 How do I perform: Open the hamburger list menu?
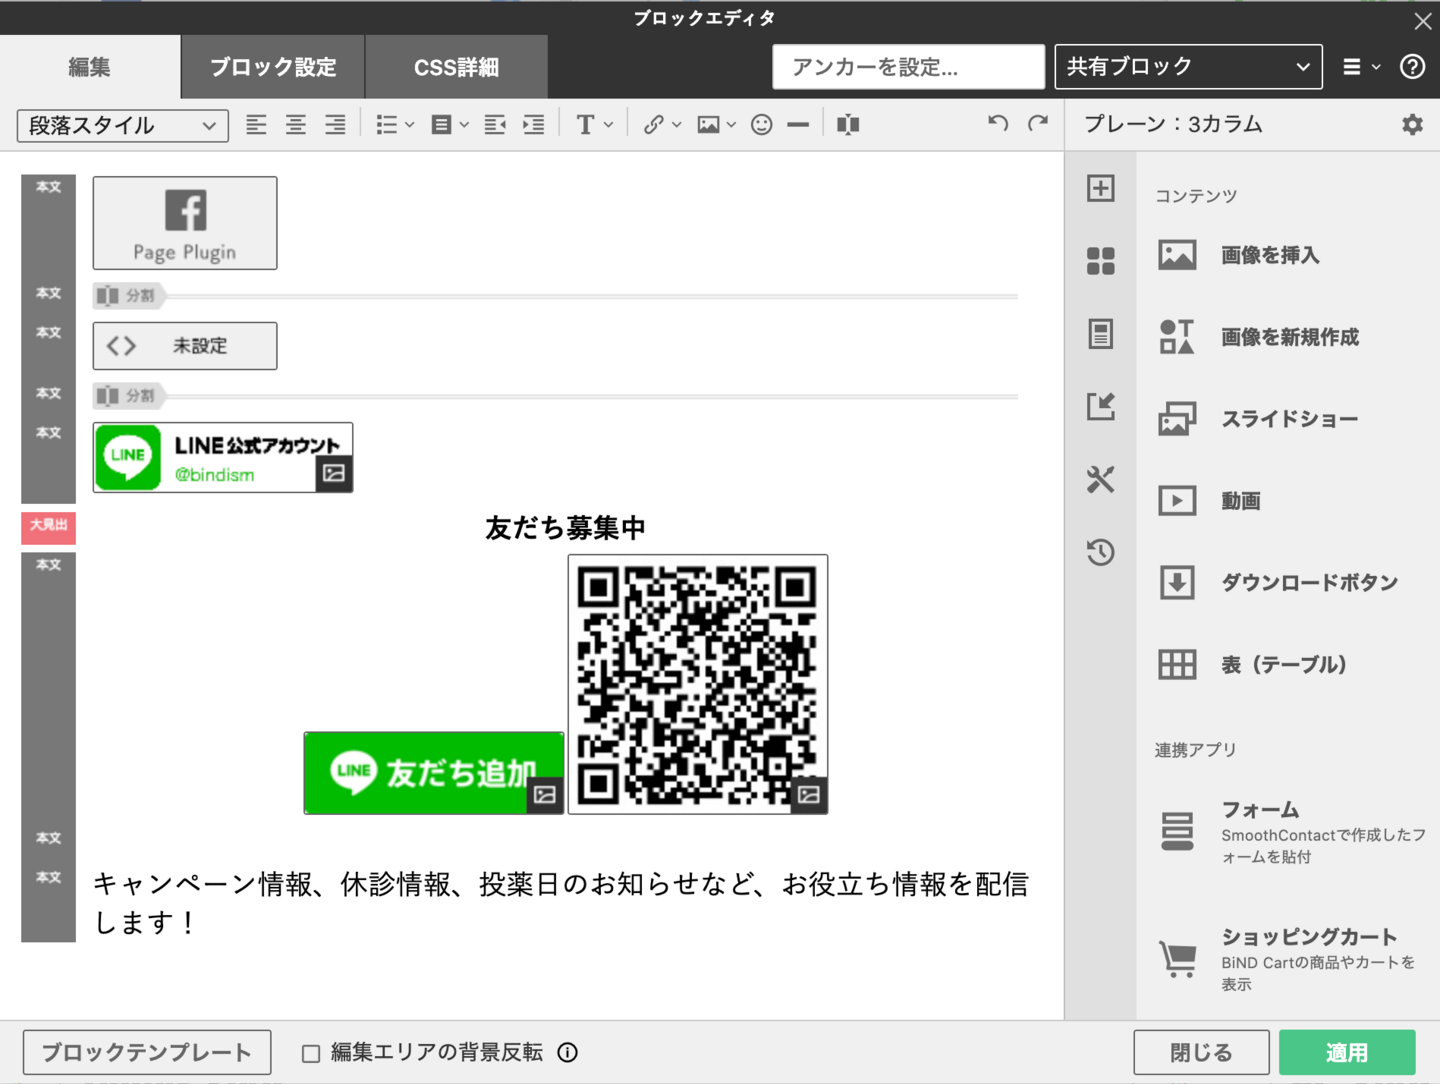click(x=1360, y=67)
